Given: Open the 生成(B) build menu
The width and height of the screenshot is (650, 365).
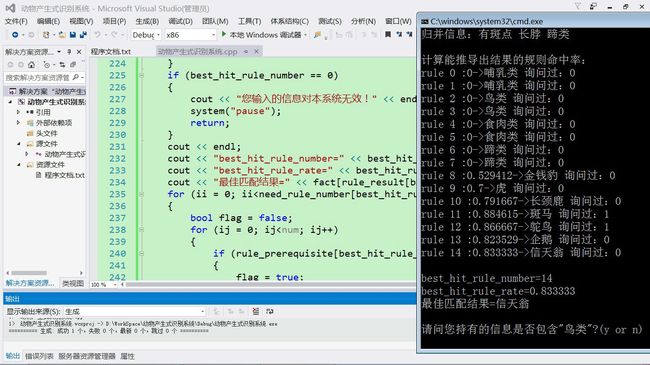Looking at the screenshot, I should click(147, 21).
